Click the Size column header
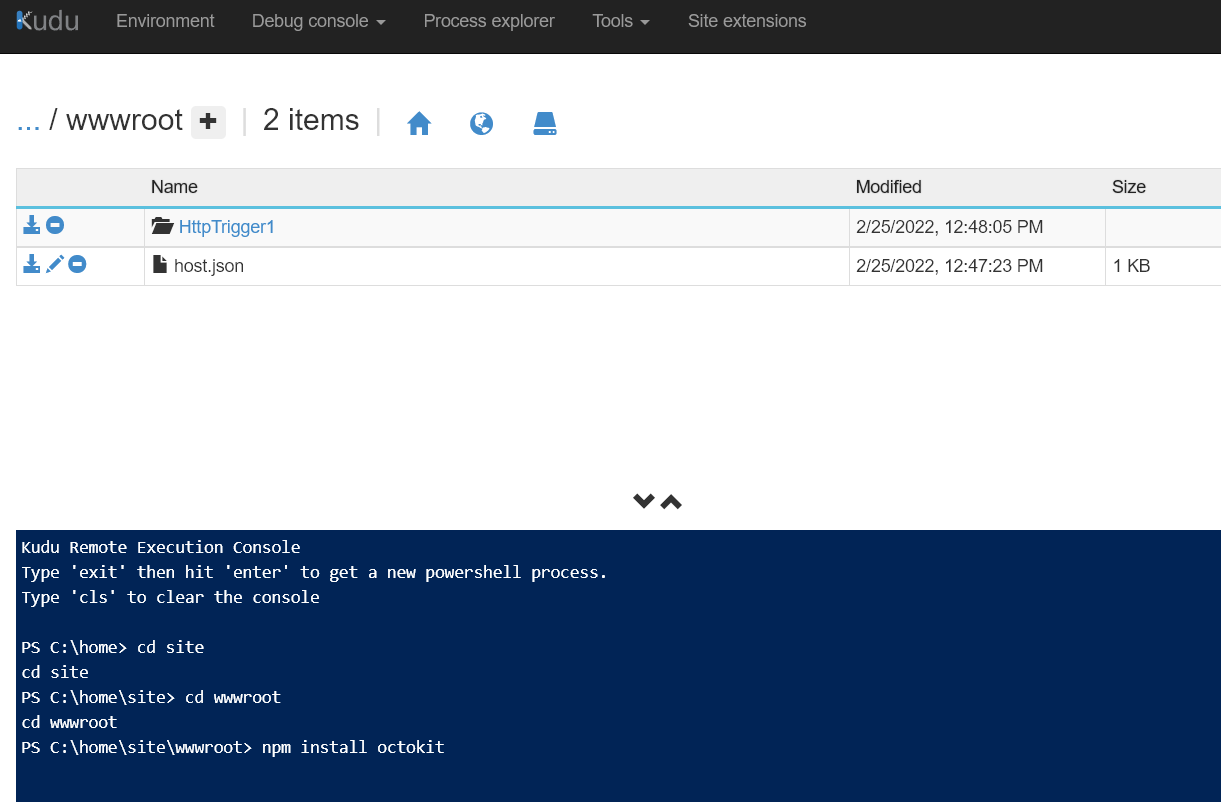The height and width of the screenshot is (802, 1221). pos(1129,187)
